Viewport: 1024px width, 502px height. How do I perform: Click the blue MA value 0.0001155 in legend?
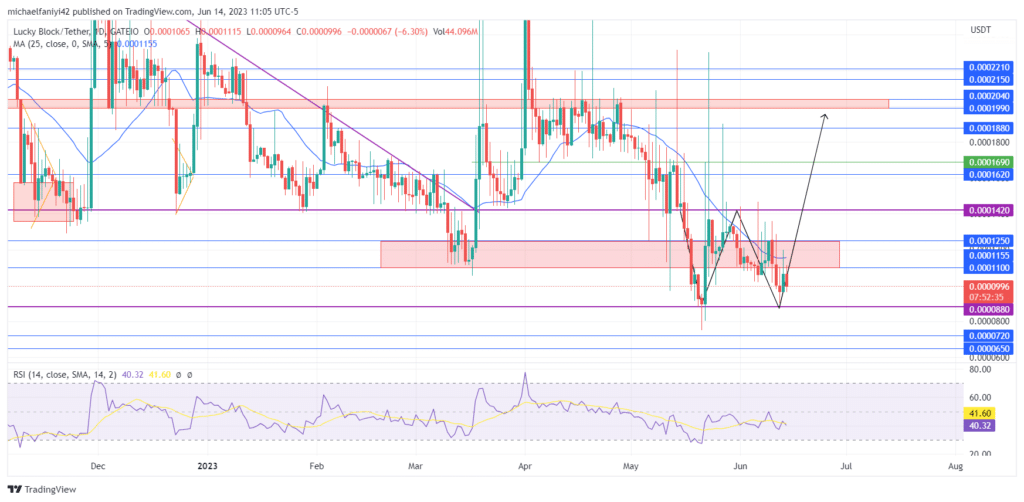(138, 42)
